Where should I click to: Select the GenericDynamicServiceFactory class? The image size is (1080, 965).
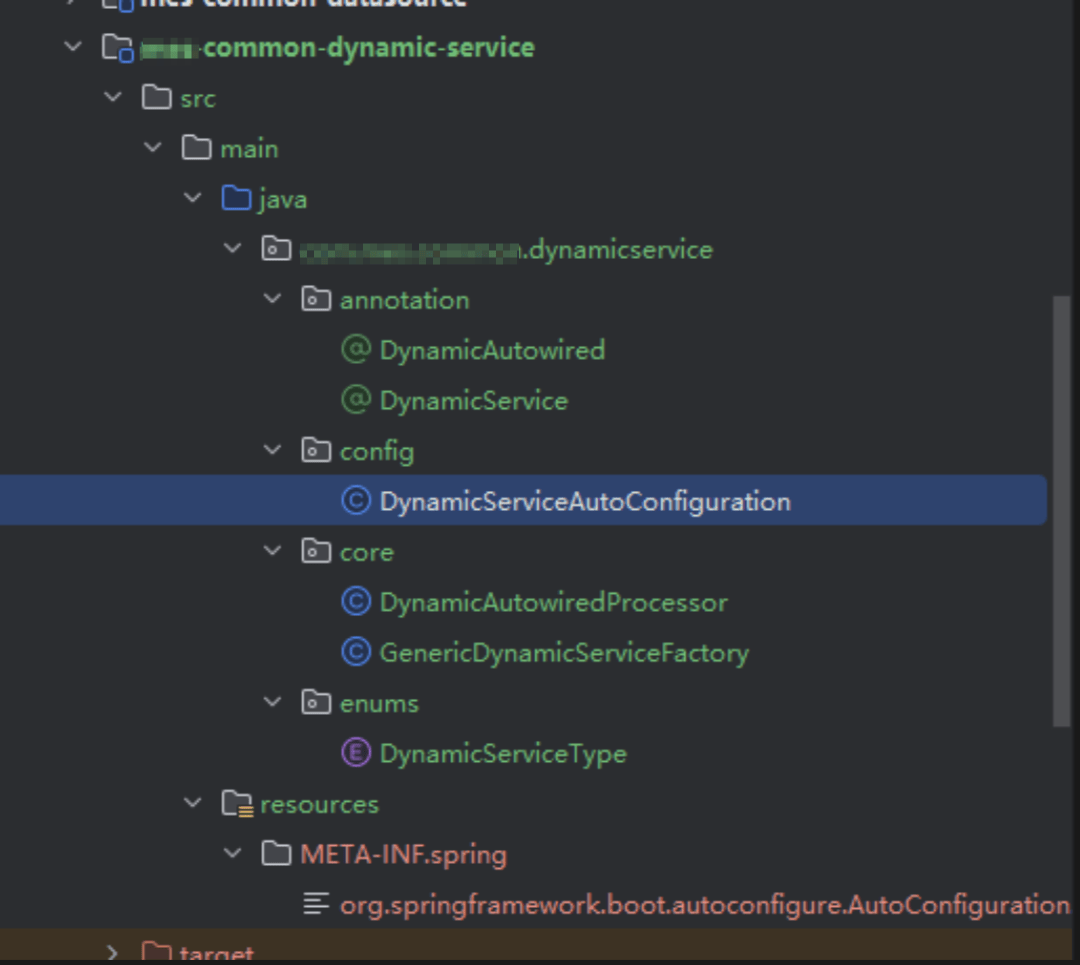click(563, 653)
